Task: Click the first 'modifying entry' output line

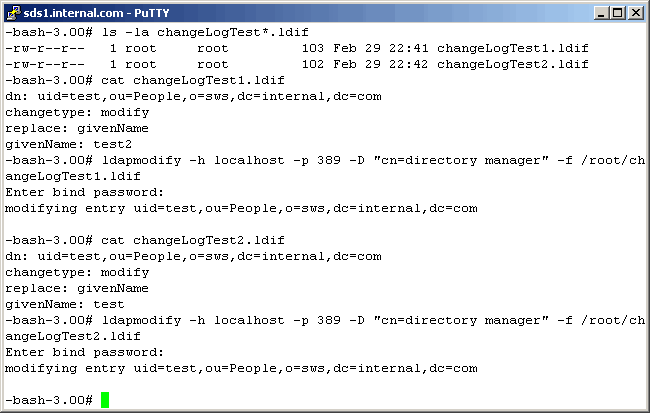Action: (x=240, y=208)
